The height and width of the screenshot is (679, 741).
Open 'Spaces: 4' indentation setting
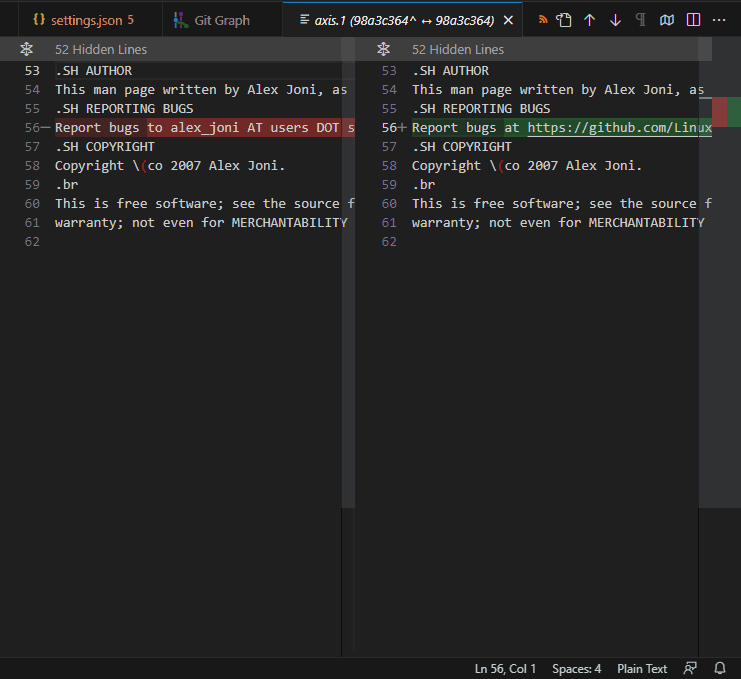pyautogui.click(x=577, y=669)
